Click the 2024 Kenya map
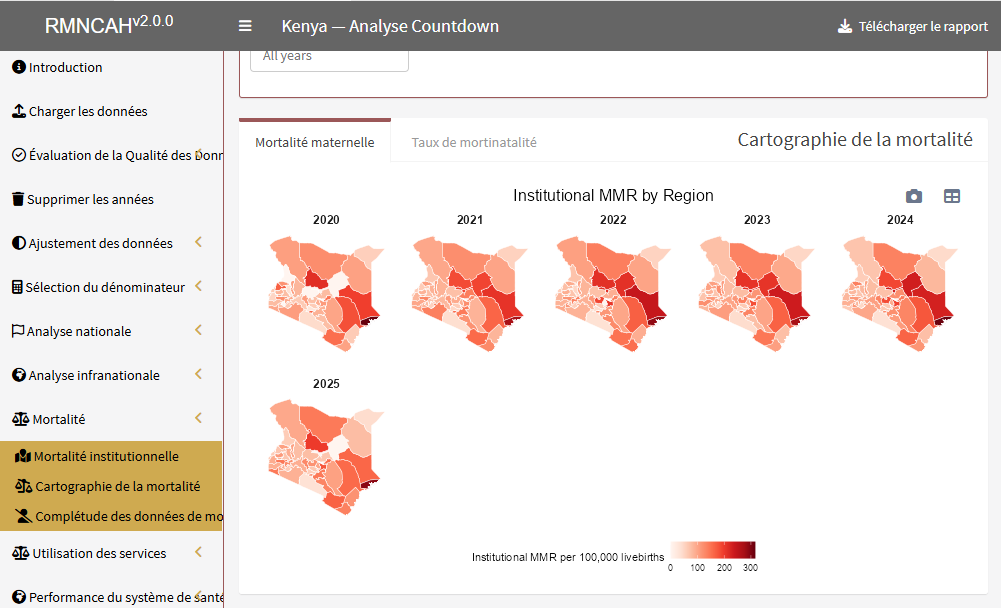The width and height of the screenshot is (1001, 608). point(900,293)
